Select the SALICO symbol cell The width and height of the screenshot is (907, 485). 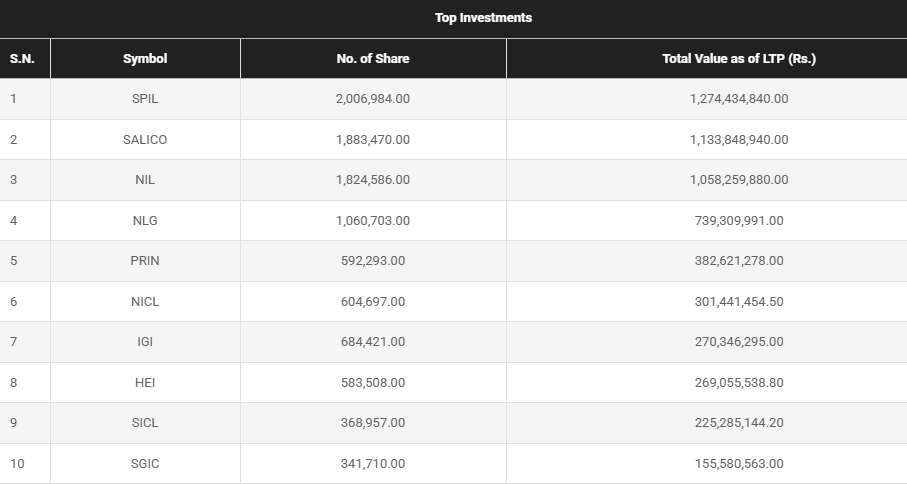(x=145, y=140)
